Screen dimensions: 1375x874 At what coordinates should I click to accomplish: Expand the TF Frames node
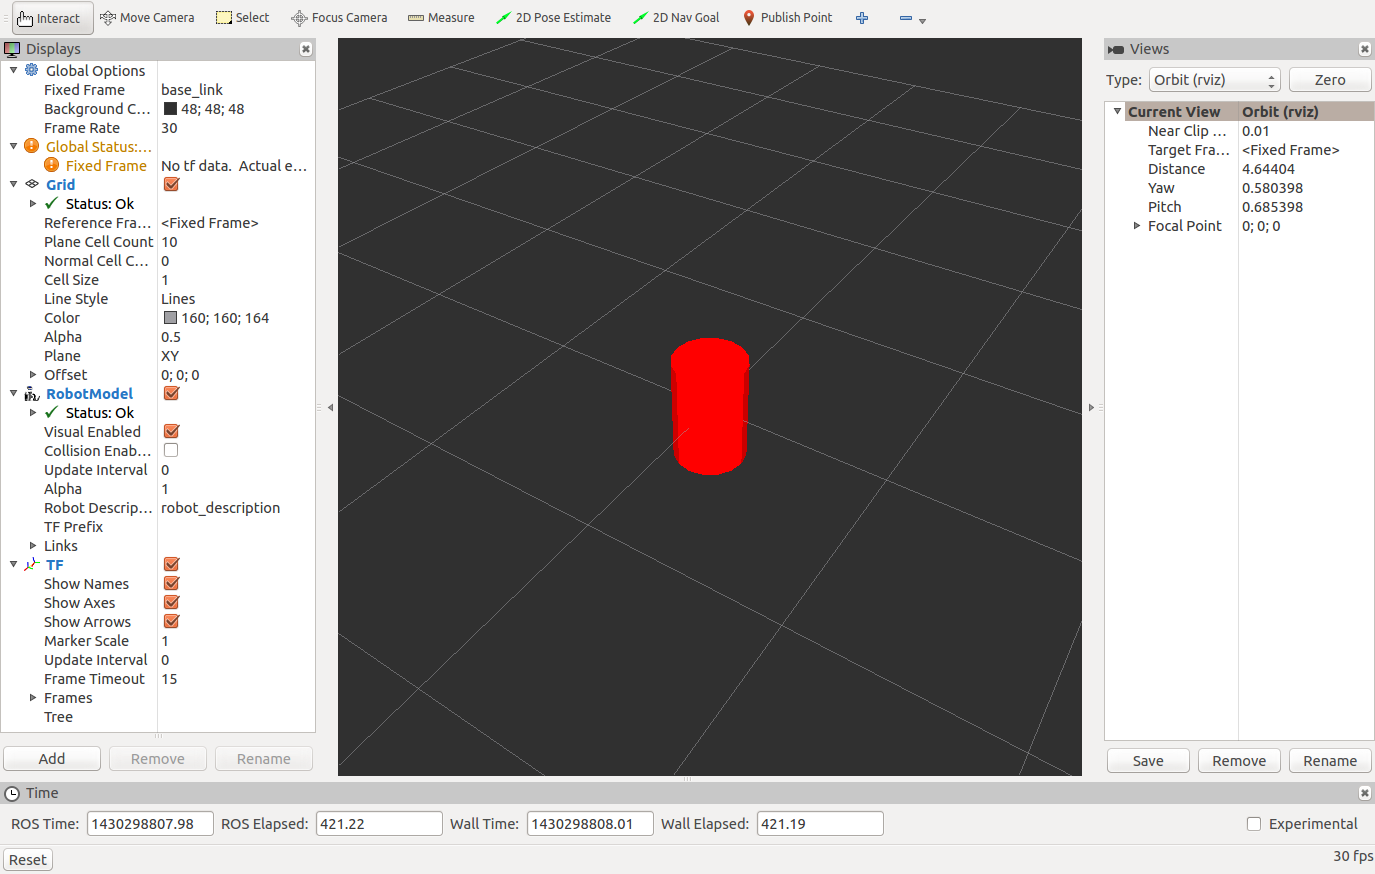33,698
